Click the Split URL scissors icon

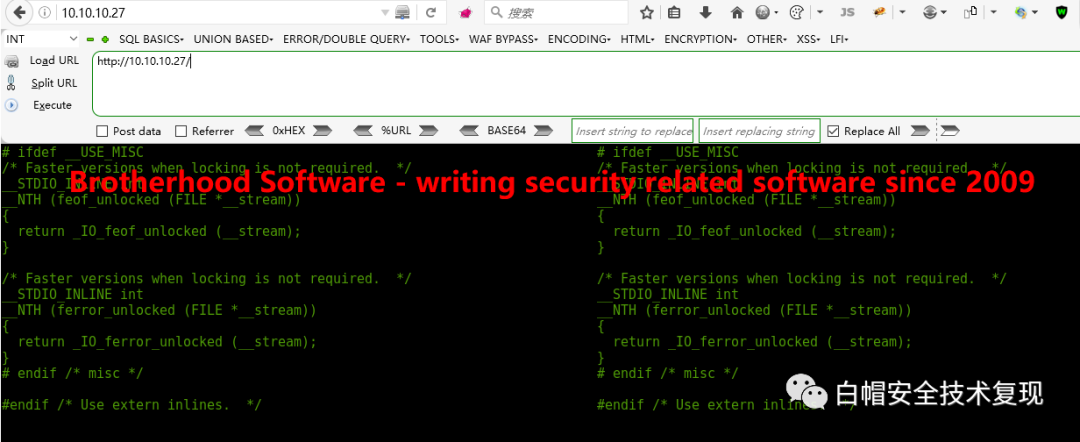click(11, 83)
